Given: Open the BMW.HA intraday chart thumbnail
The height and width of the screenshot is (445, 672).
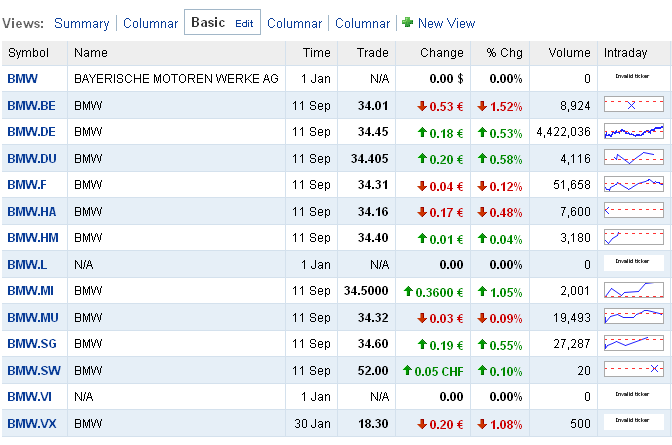Looking at the screenshot, I should click(633, 210).
